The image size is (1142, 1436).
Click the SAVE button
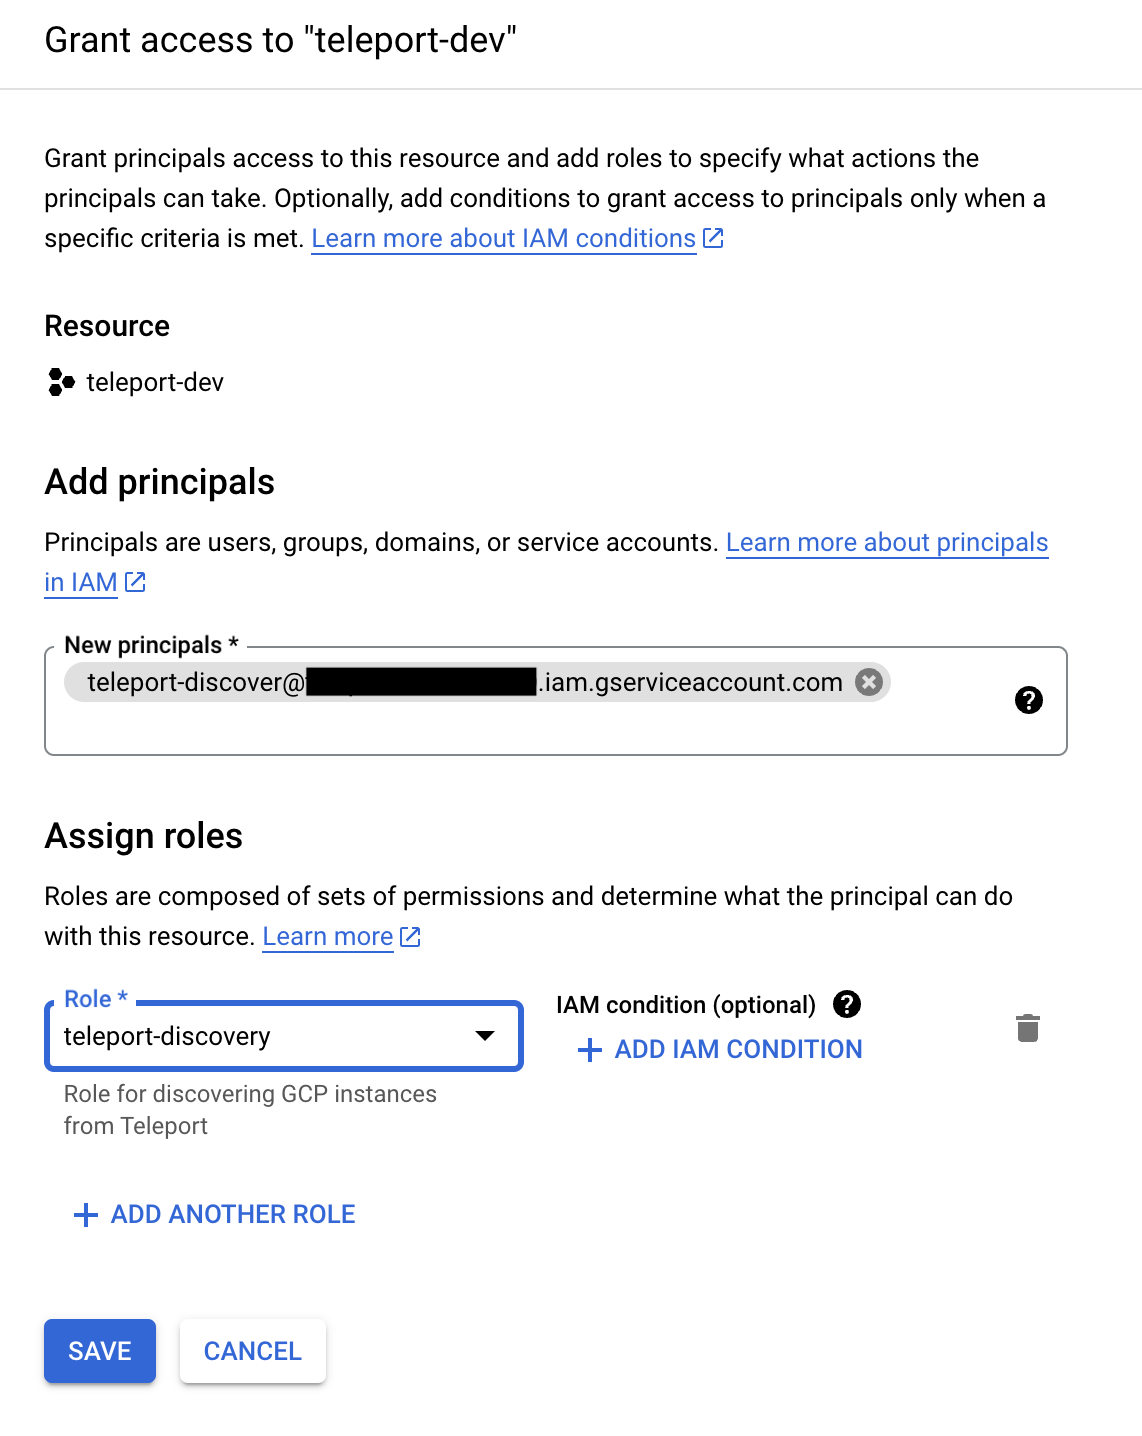pos(99,1350)
